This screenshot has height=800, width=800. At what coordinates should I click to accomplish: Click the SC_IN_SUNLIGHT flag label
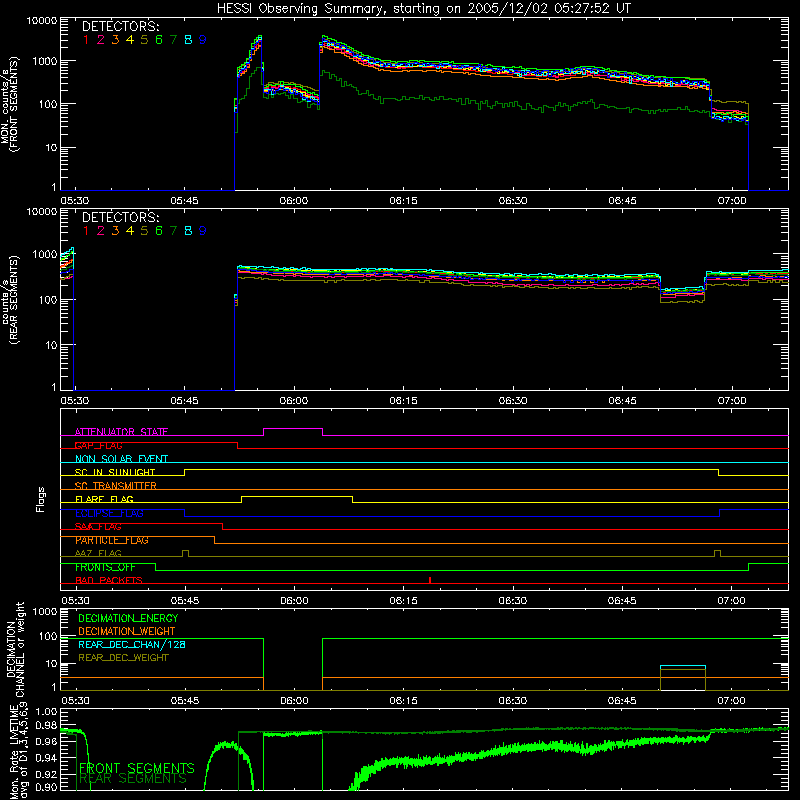[x=115, y=472]
